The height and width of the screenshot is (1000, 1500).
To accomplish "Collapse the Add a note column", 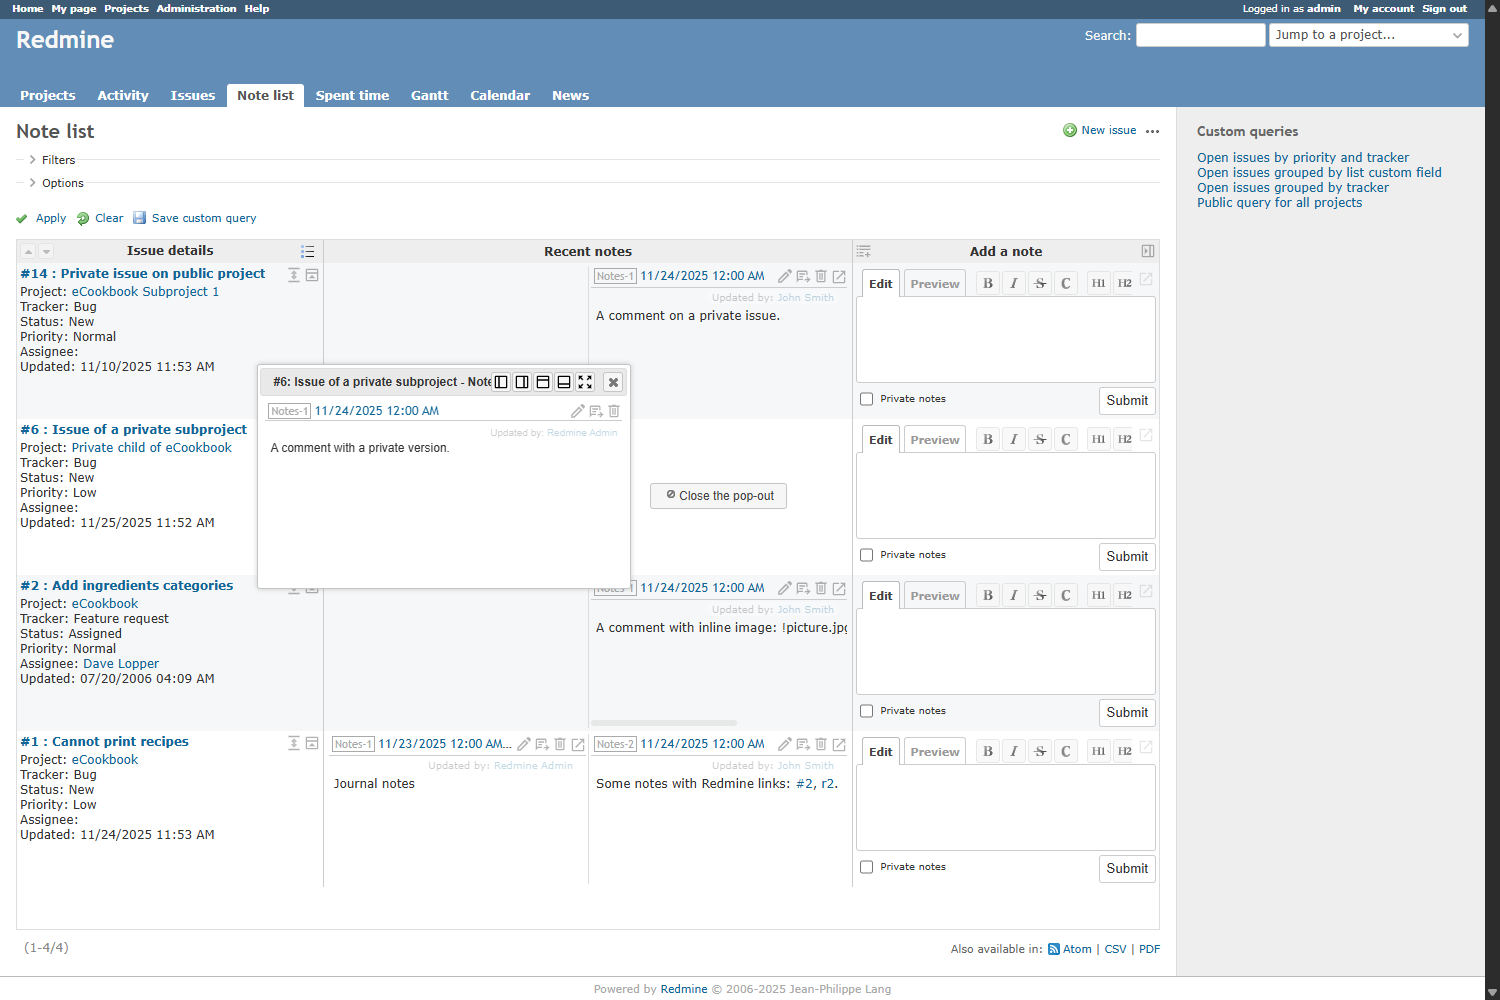I will (x=1147, y=251).
